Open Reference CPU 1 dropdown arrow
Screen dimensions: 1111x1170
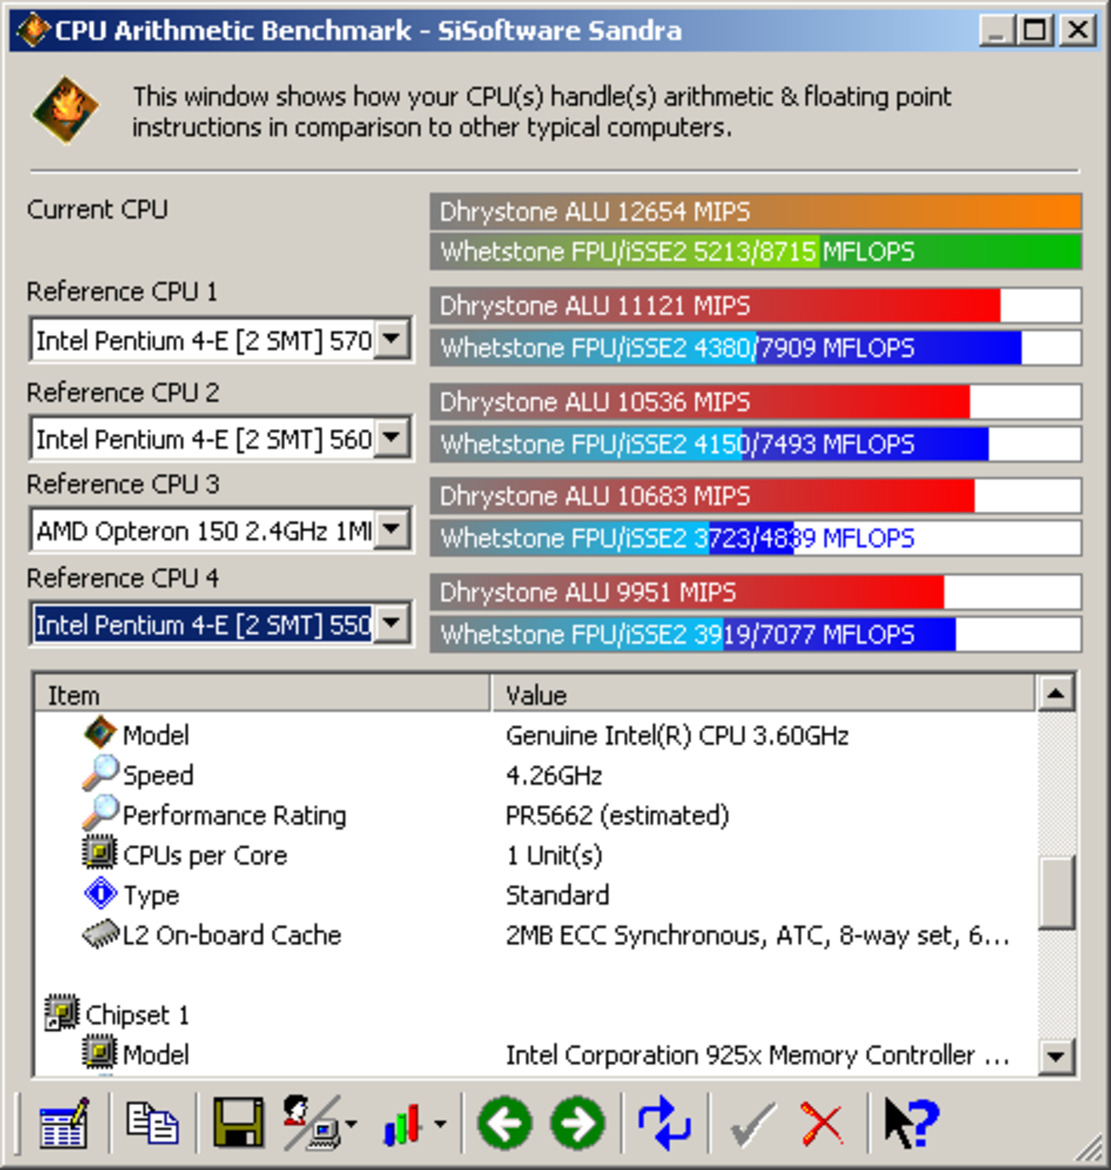[392, 340]
